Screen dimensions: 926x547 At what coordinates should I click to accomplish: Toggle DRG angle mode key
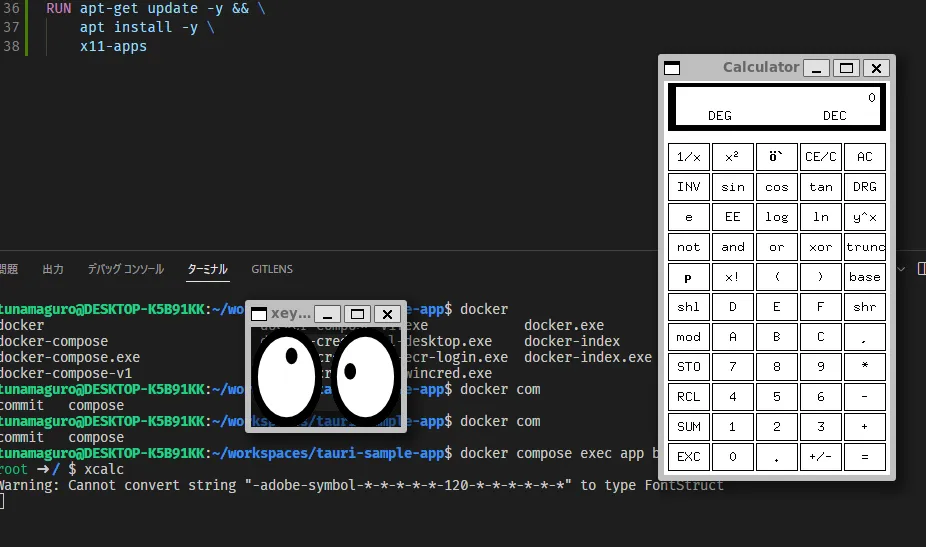tap(864, 187)
